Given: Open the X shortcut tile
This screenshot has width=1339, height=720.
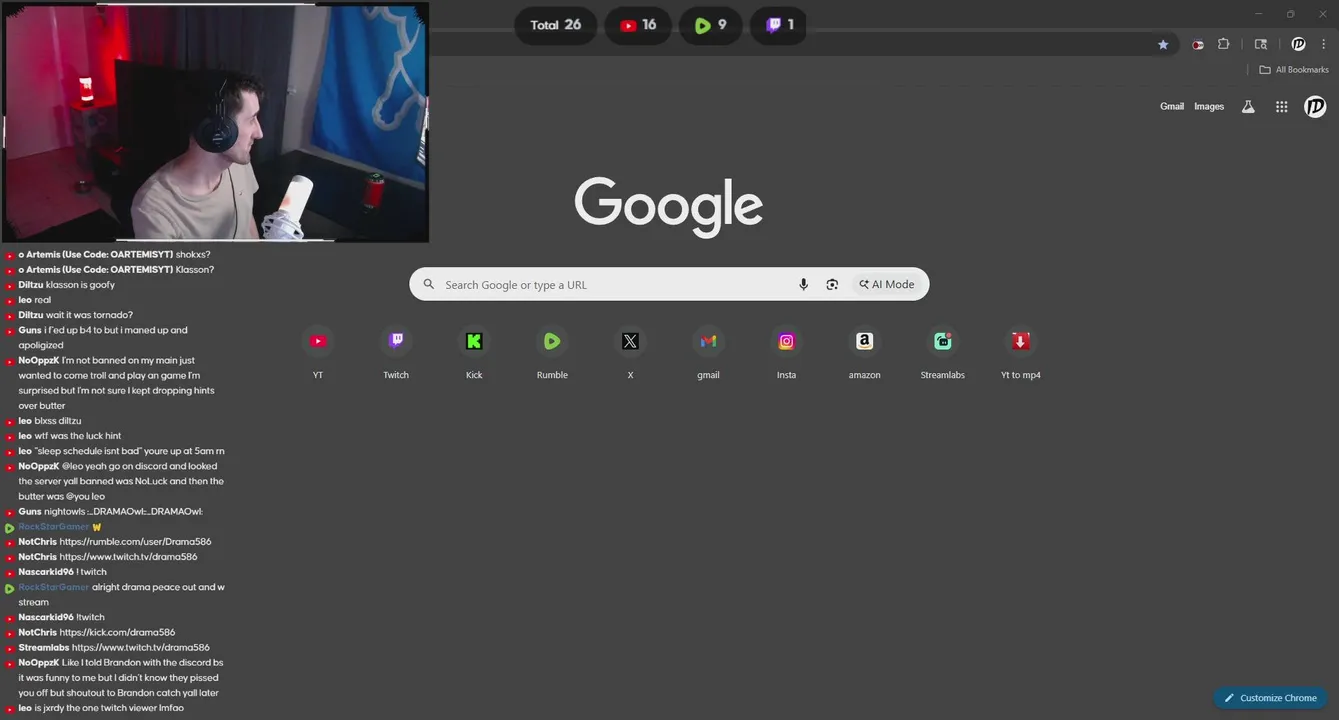Looking at the screenshot, I should pyautogui.click(x=630, y=352).
